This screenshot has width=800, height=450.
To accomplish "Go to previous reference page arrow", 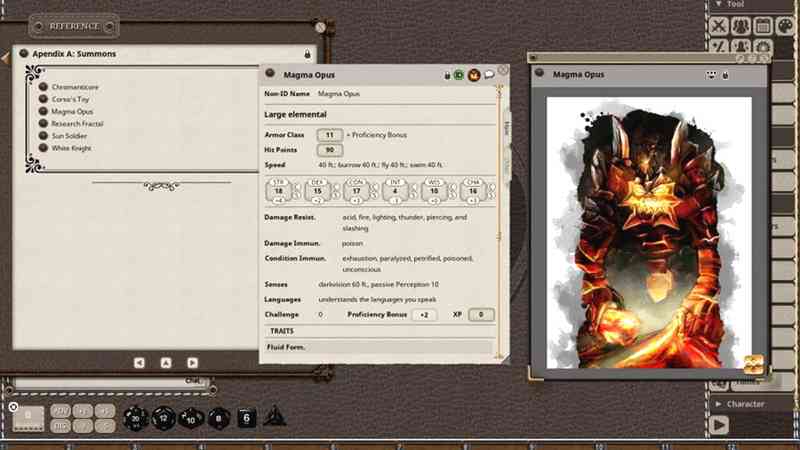I will point(139,362).
